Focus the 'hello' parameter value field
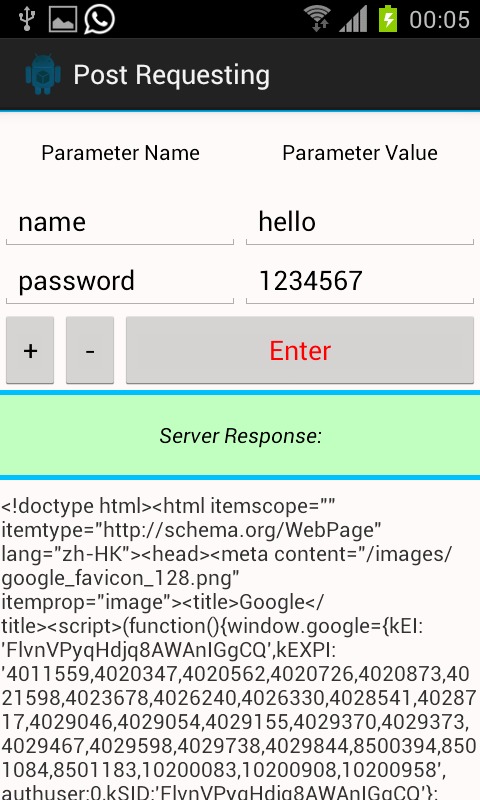 coord(360,223)
